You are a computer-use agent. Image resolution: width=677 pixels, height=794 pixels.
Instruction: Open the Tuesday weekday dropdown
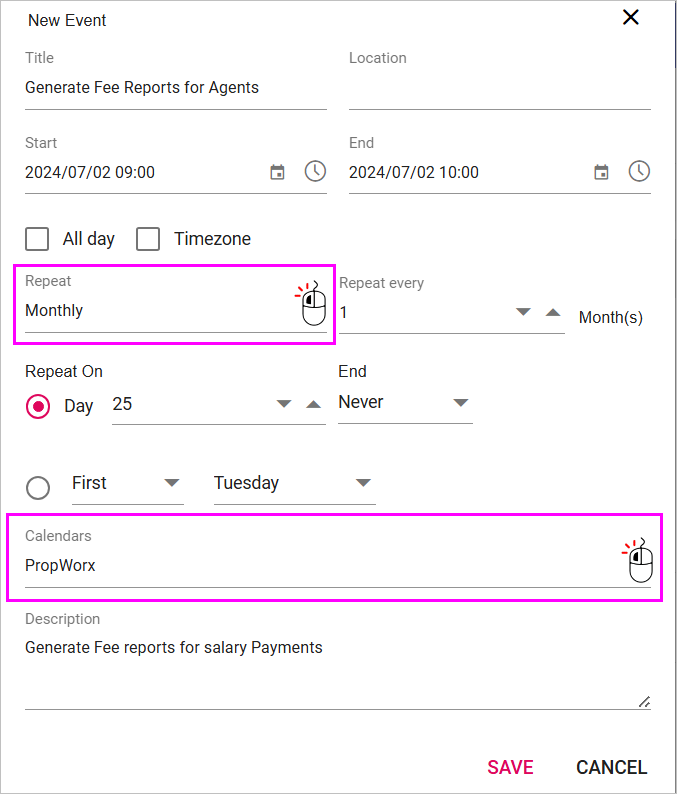point(295,484)
